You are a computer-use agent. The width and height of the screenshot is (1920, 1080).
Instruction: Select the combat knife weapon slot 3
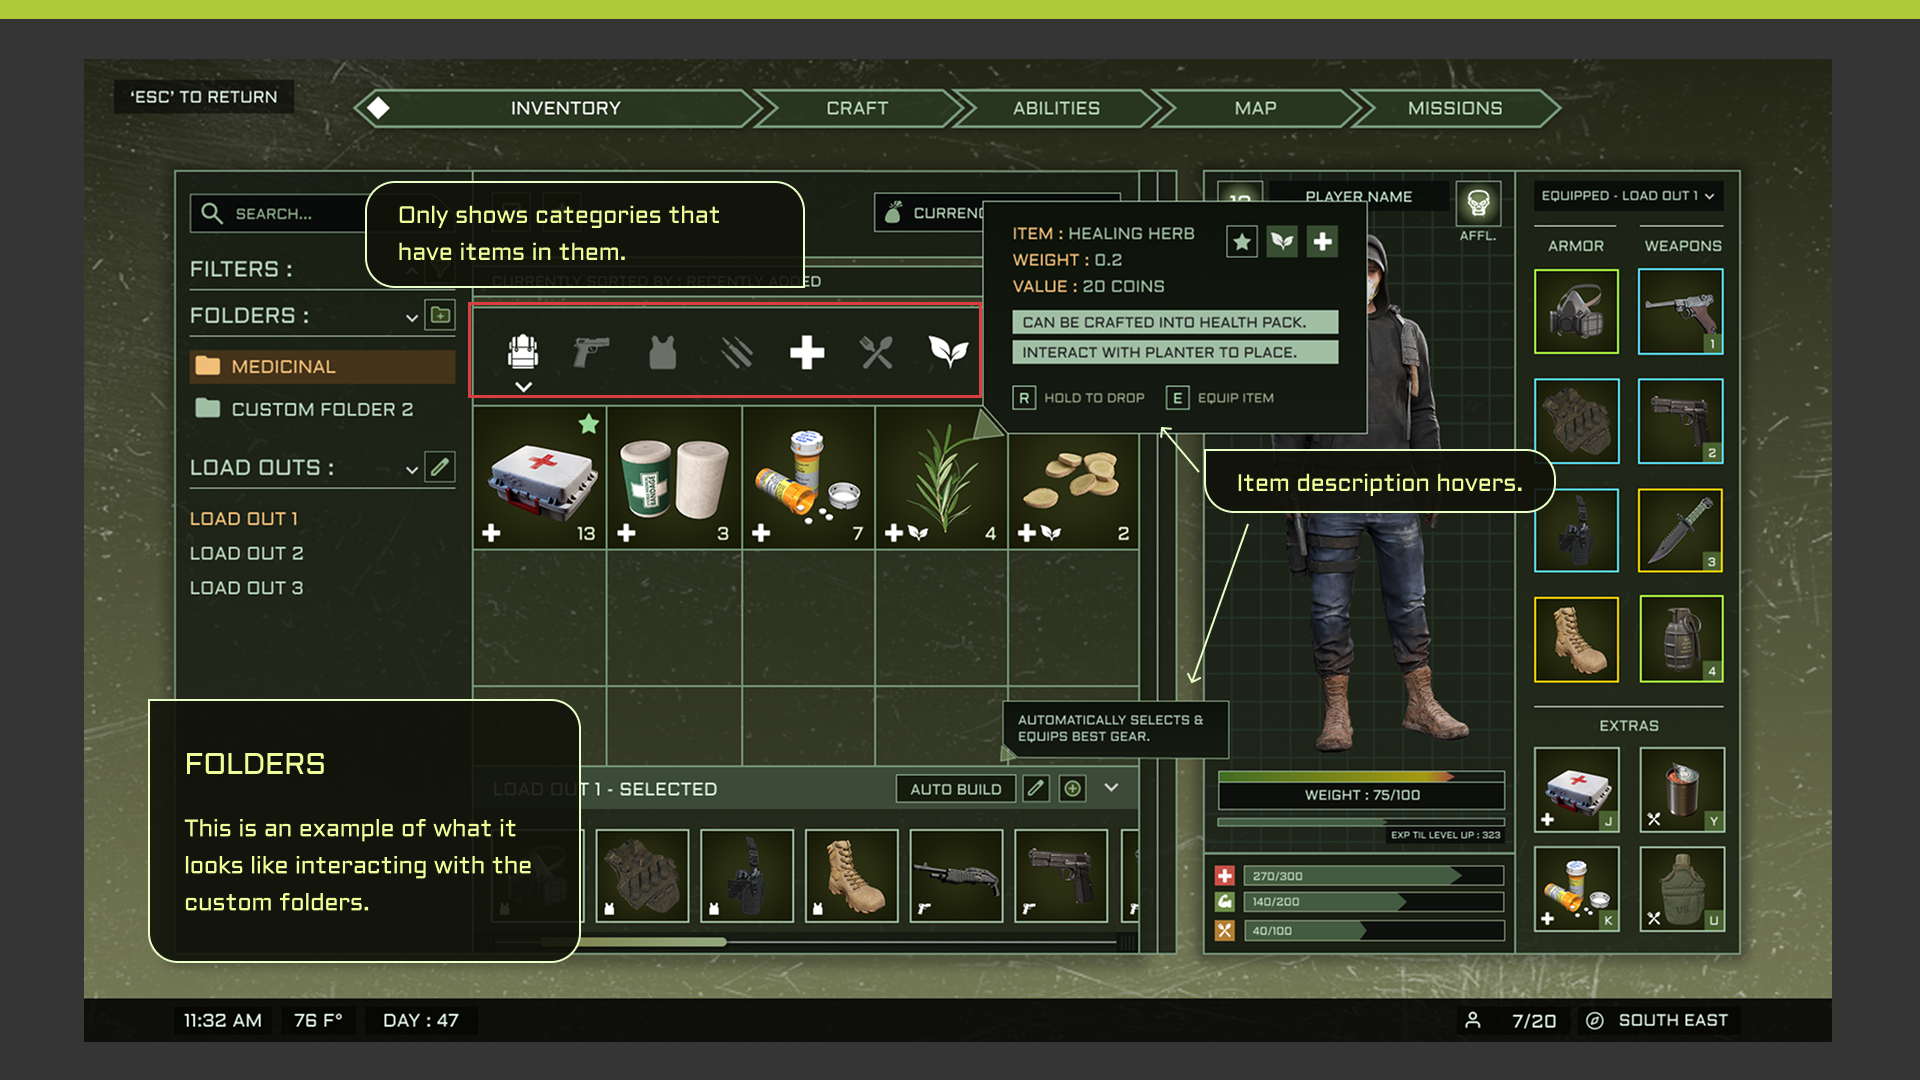[1681, 530]
